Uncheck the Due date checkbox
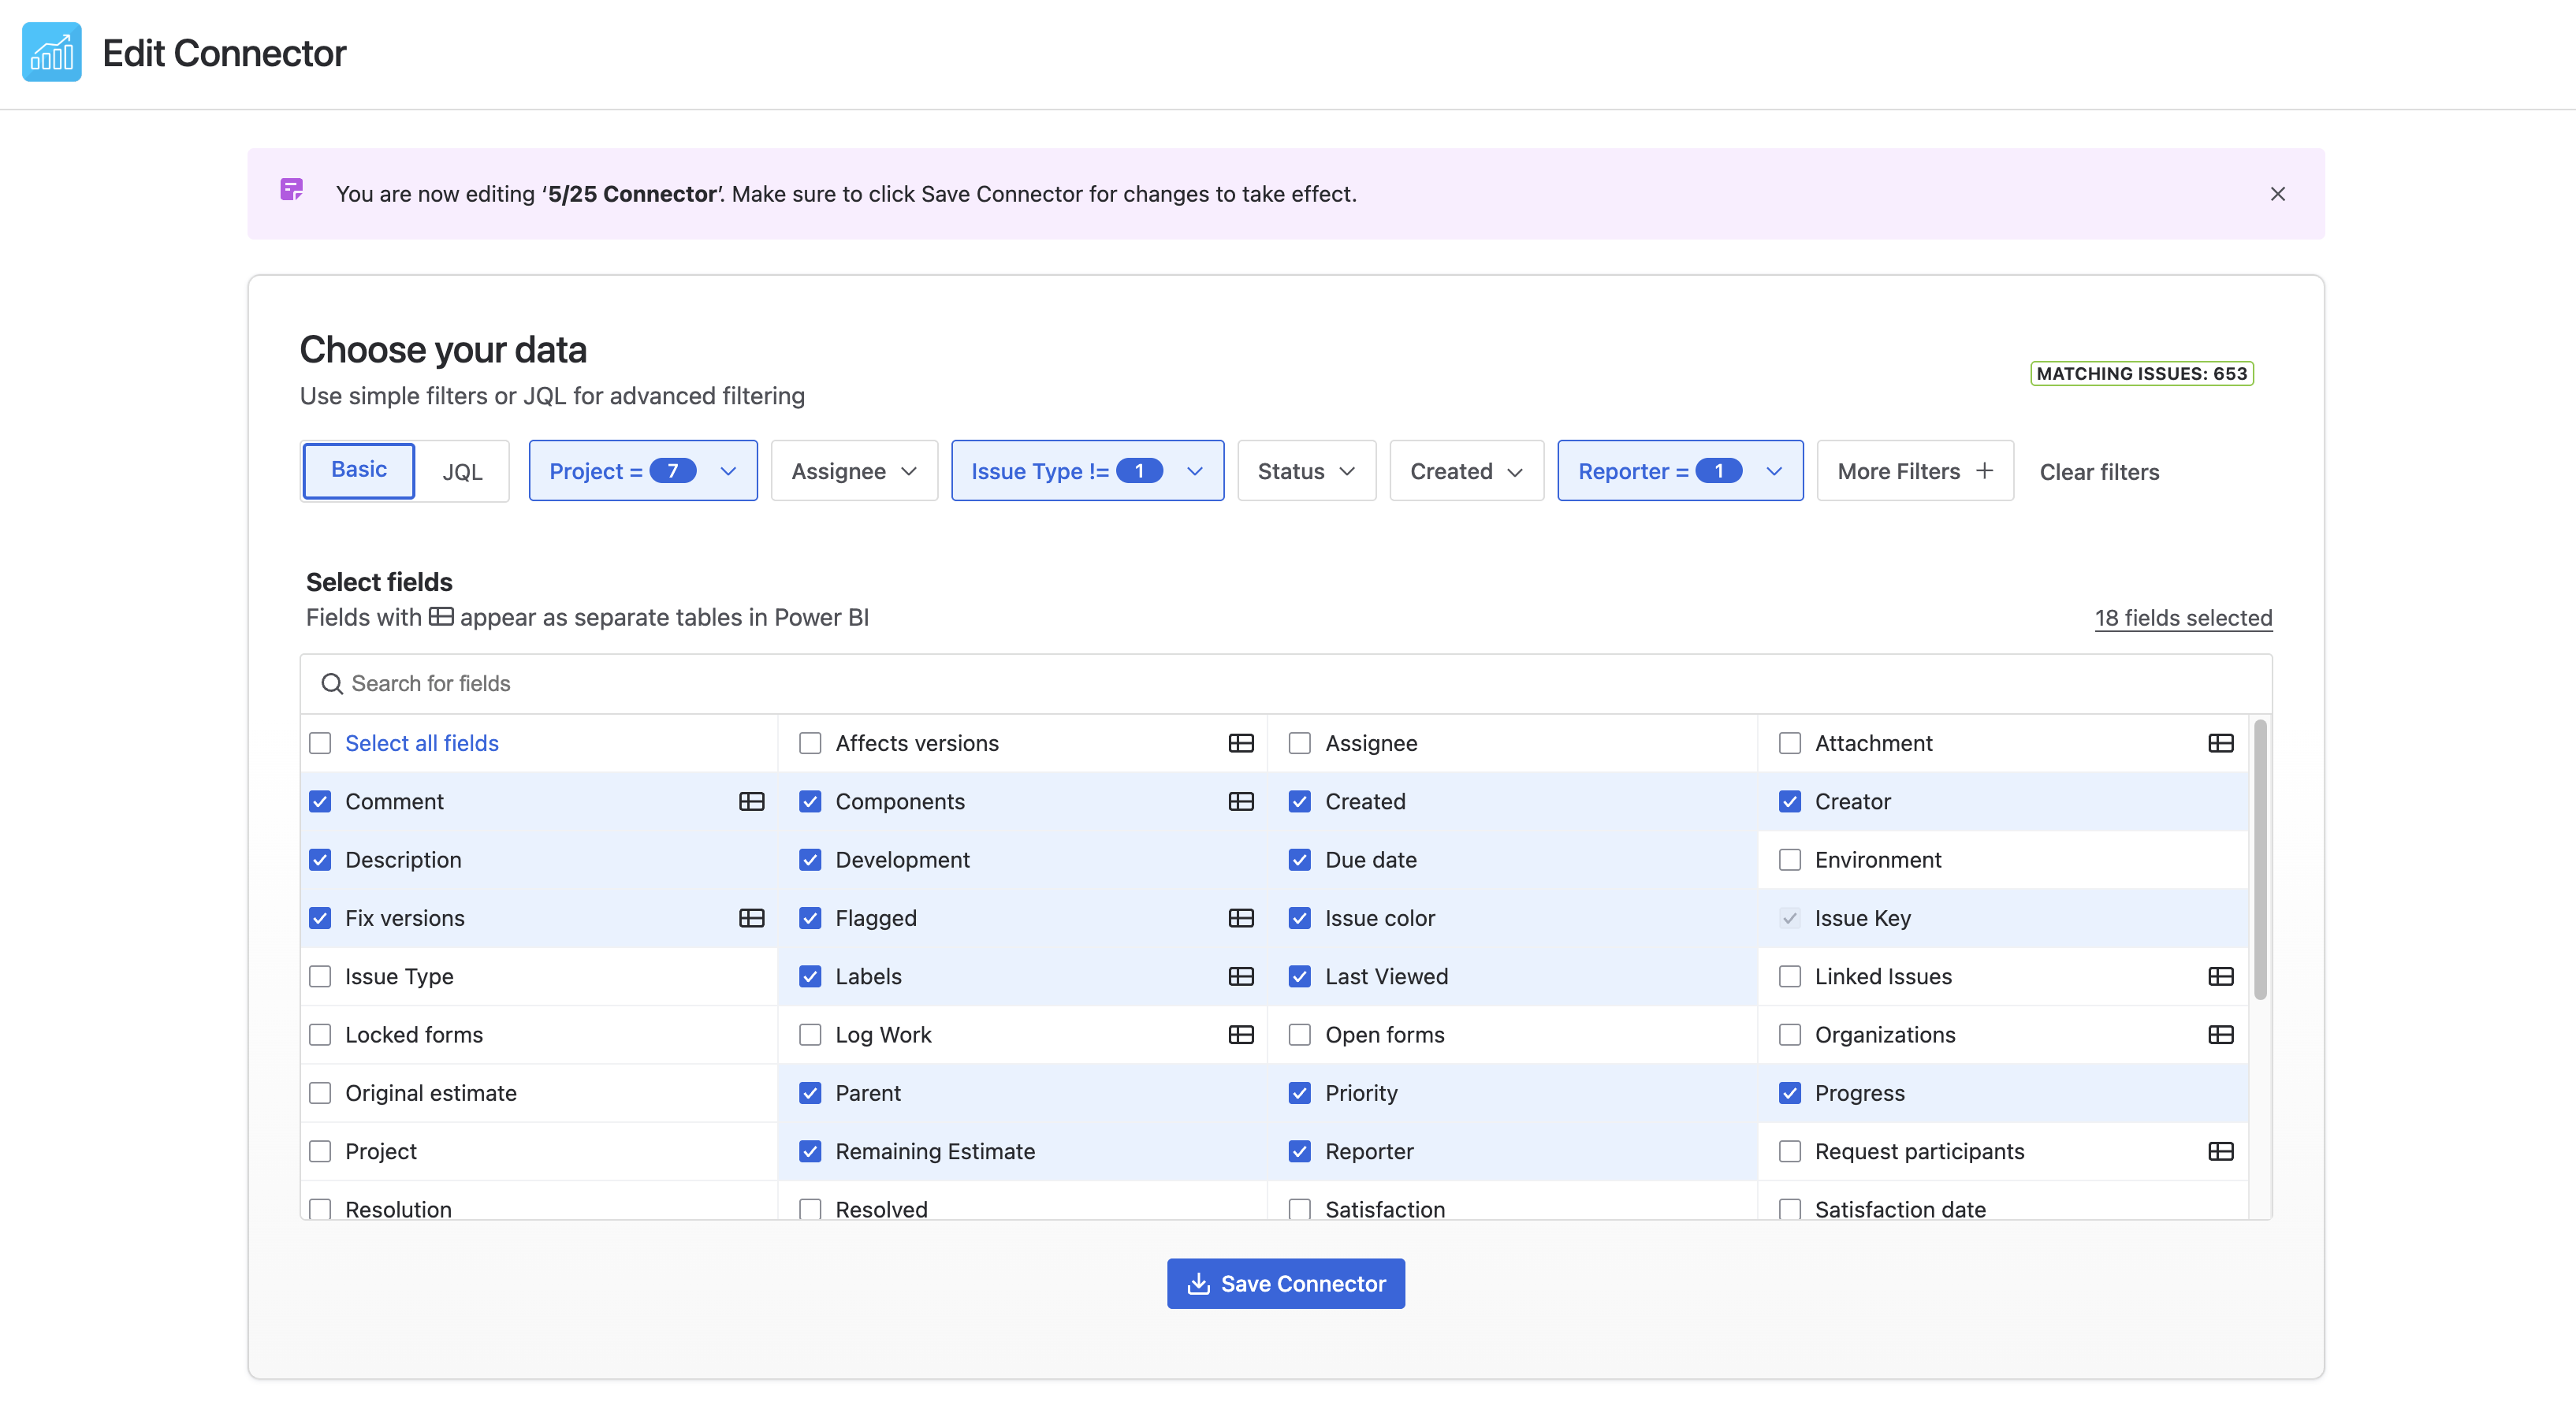The height and width of the screenshot is (1409, 2576). pyautogui.click(x=1299, y=859)
